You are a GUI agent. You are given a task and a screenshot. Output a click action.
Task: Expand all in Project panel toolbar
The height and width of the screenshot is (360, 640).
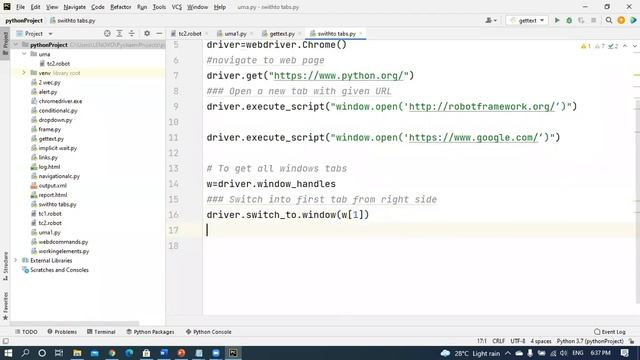coord(119,33)
